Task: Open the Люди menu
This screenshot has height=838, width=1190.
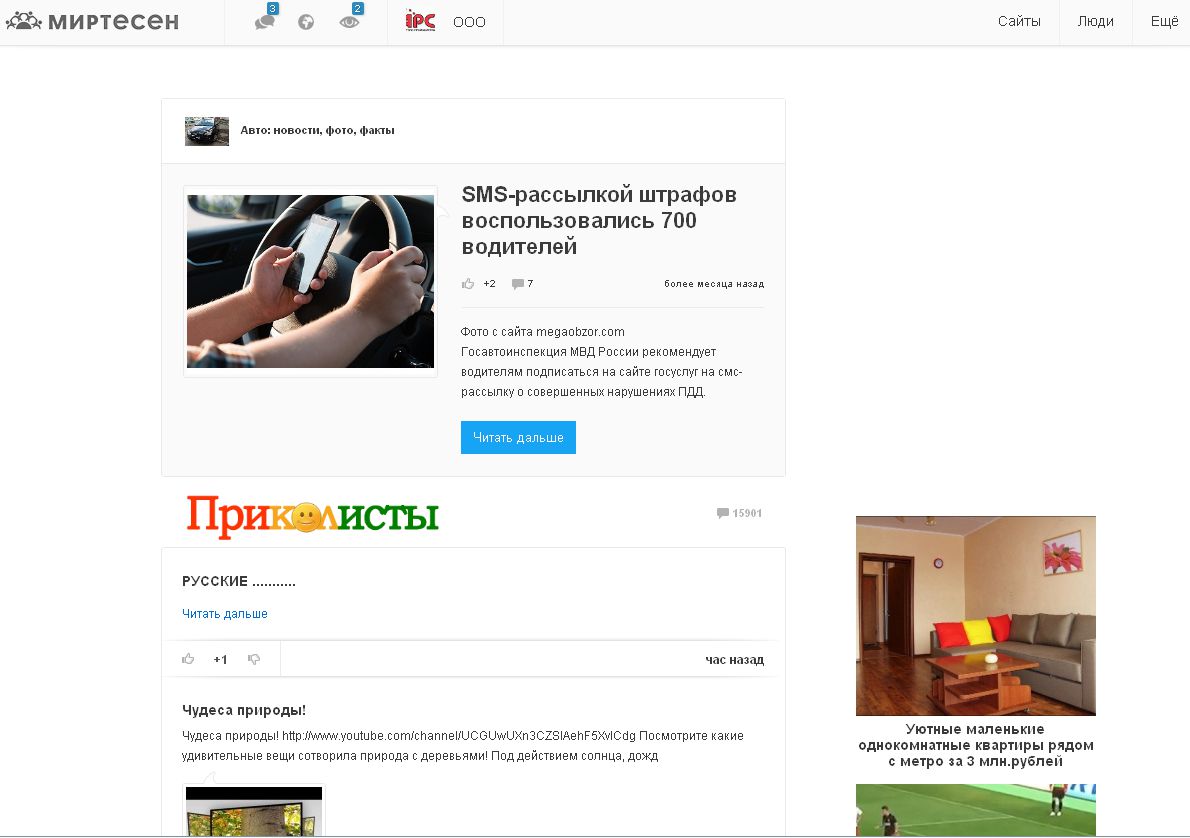Action: coord(1096,21)
